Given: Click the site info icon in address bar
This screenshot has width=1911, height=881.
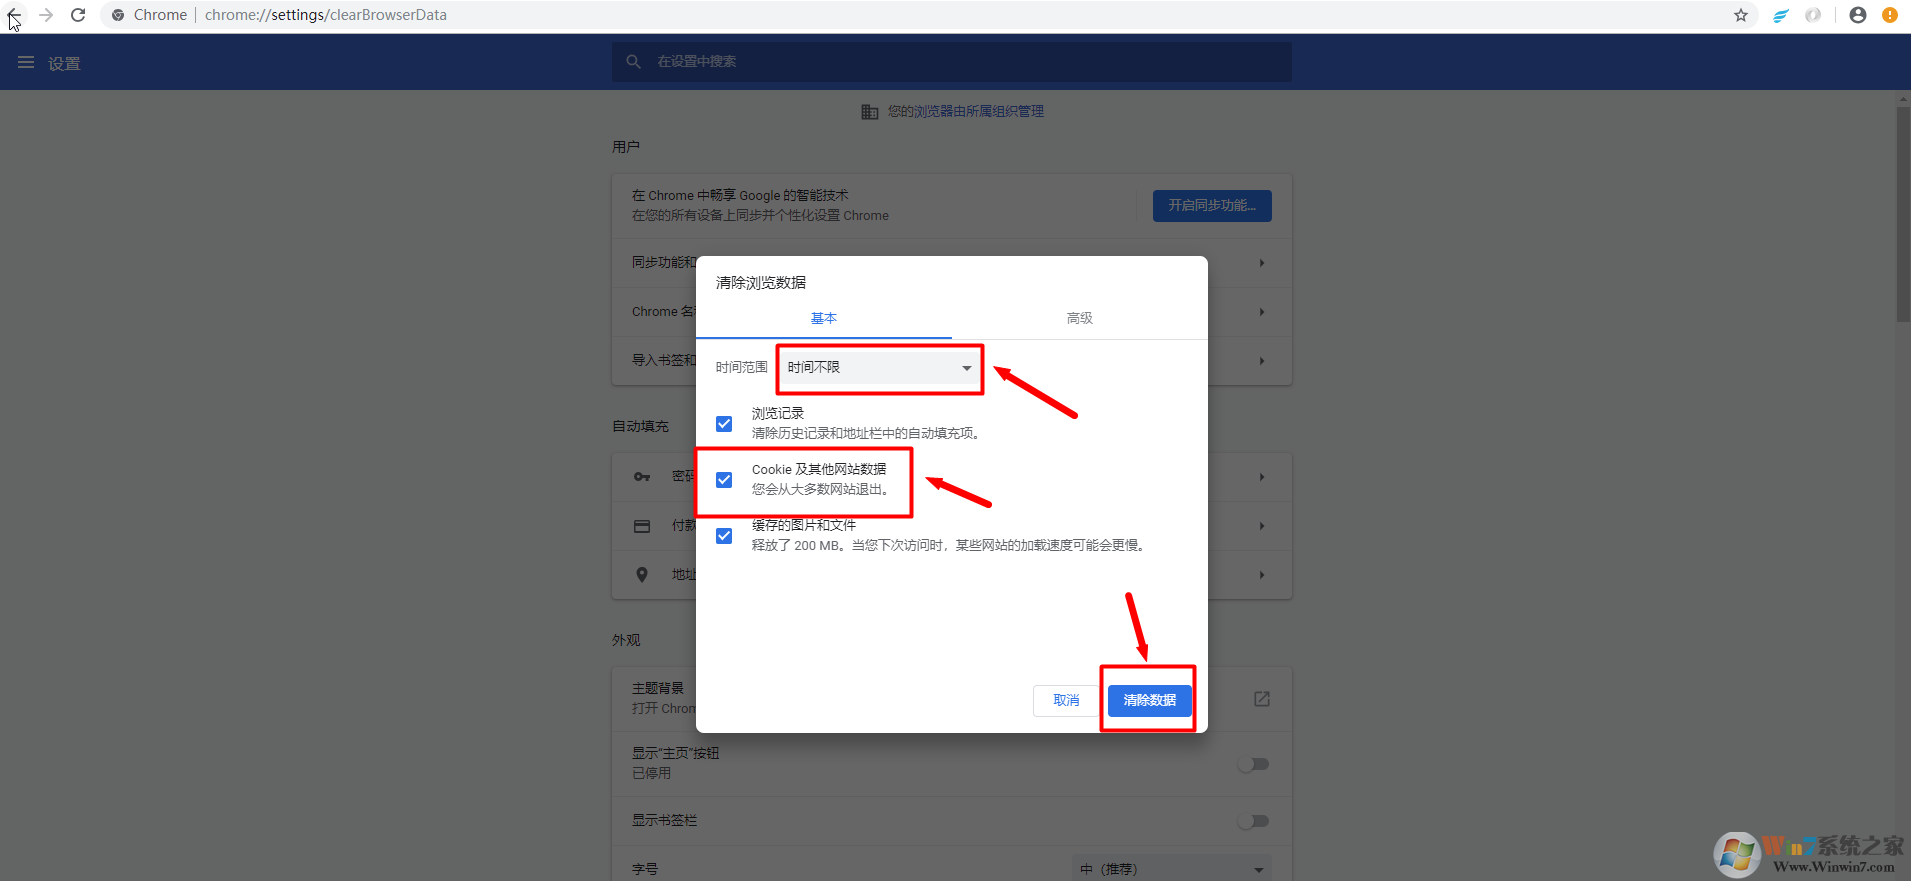Looking at the screenshot, I should coord(118,15).
